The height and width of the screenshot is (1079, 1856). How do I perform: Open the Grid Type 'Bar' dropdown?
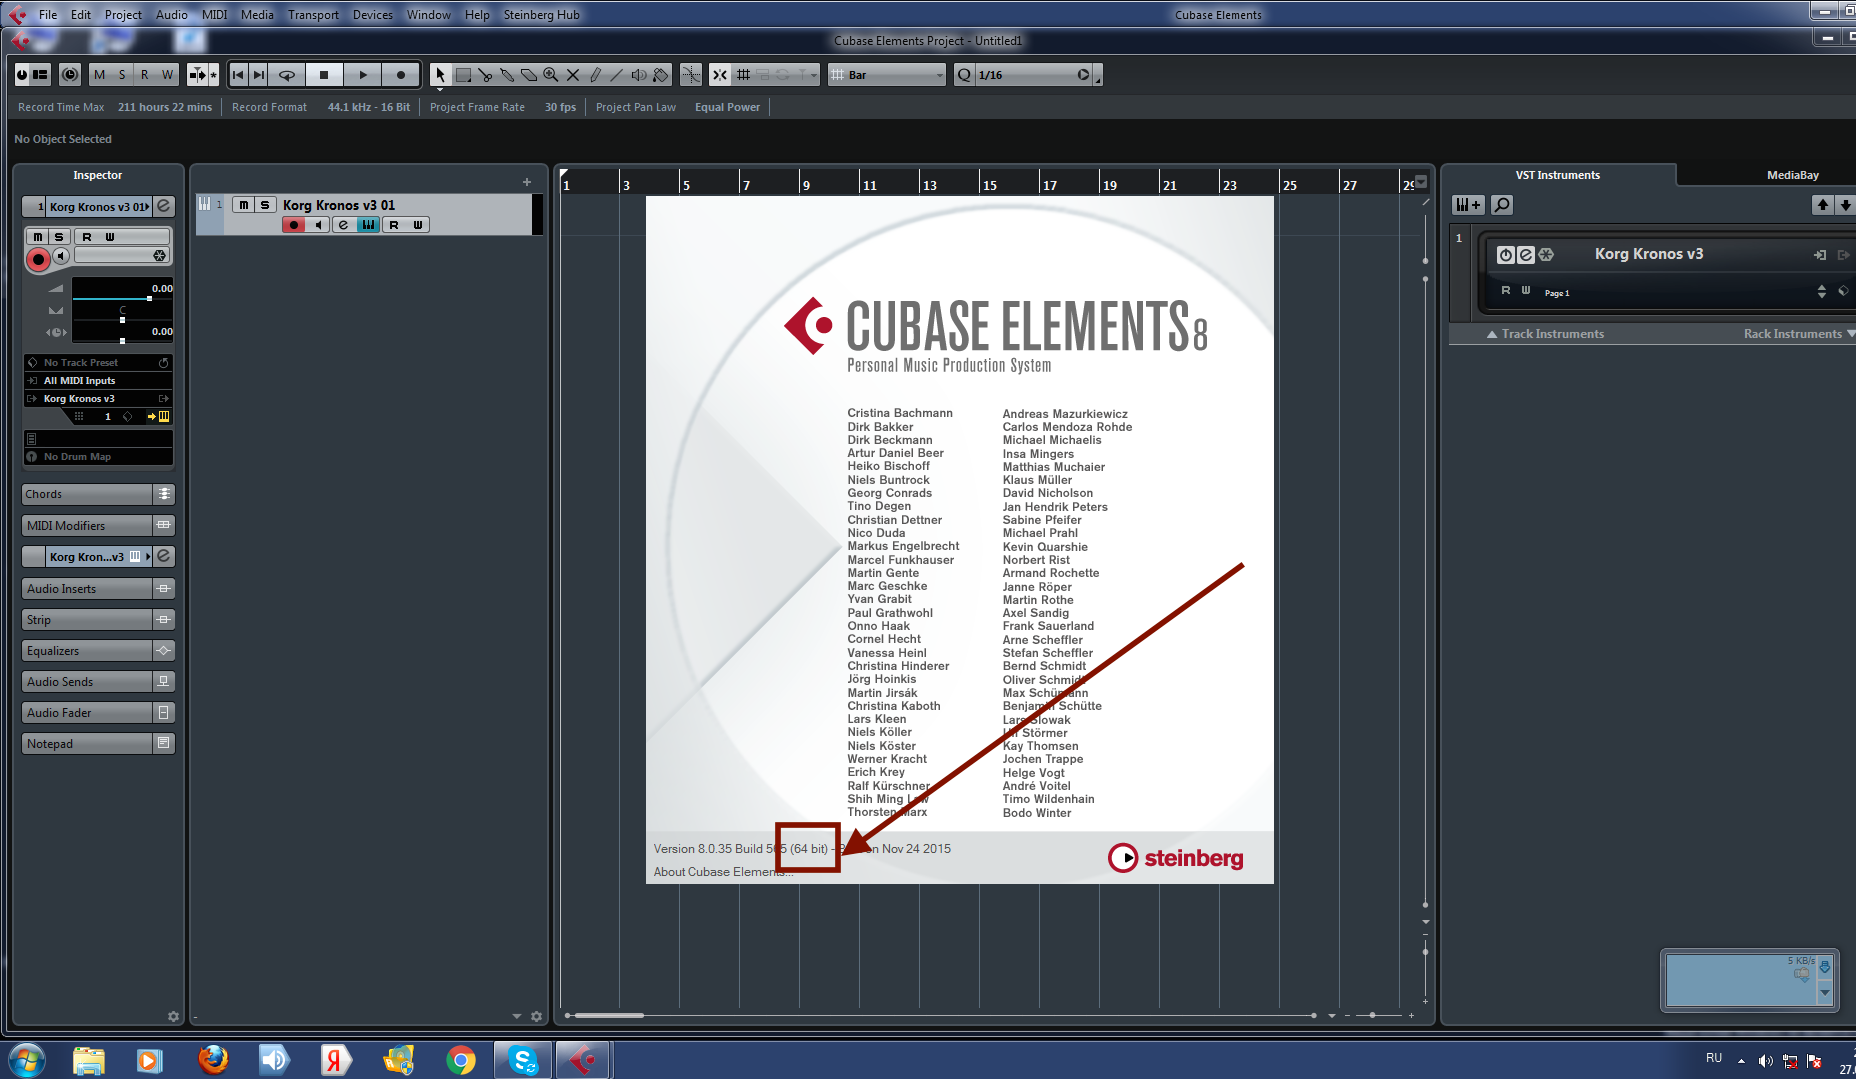(x=886, y=75)
